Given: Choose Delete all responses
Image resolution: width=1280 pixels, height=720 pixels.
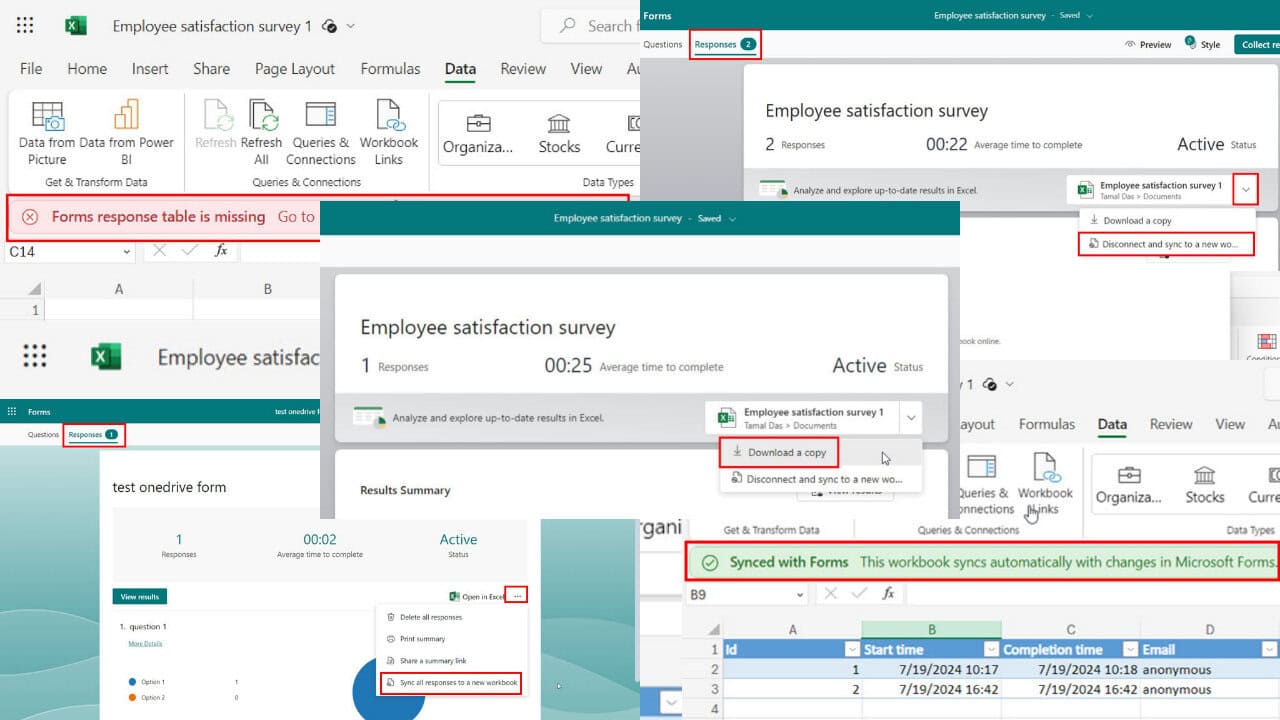Looking at the screenshot, I should coord(424,617).
